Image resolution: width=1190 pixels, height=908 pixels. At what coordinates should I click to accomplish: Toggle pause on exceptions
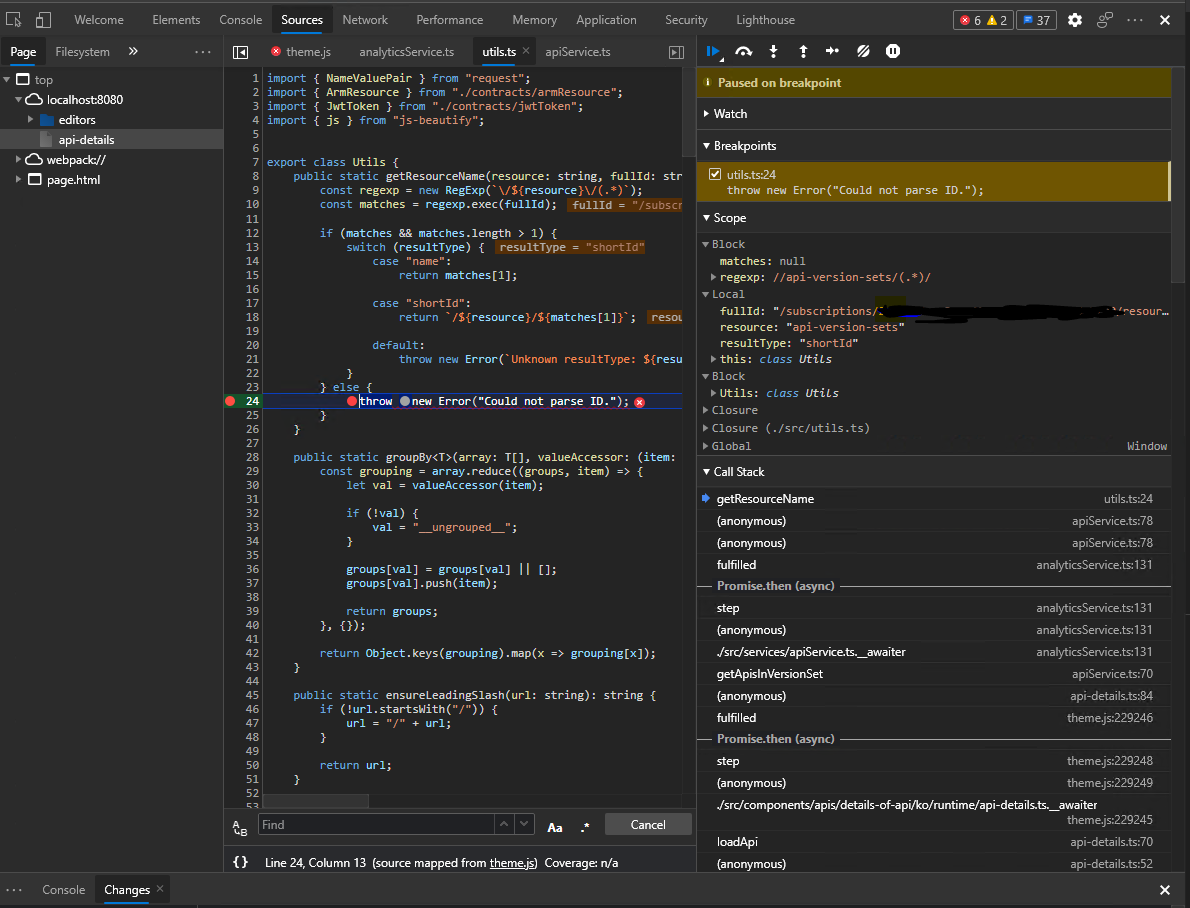tap(893, 51)
